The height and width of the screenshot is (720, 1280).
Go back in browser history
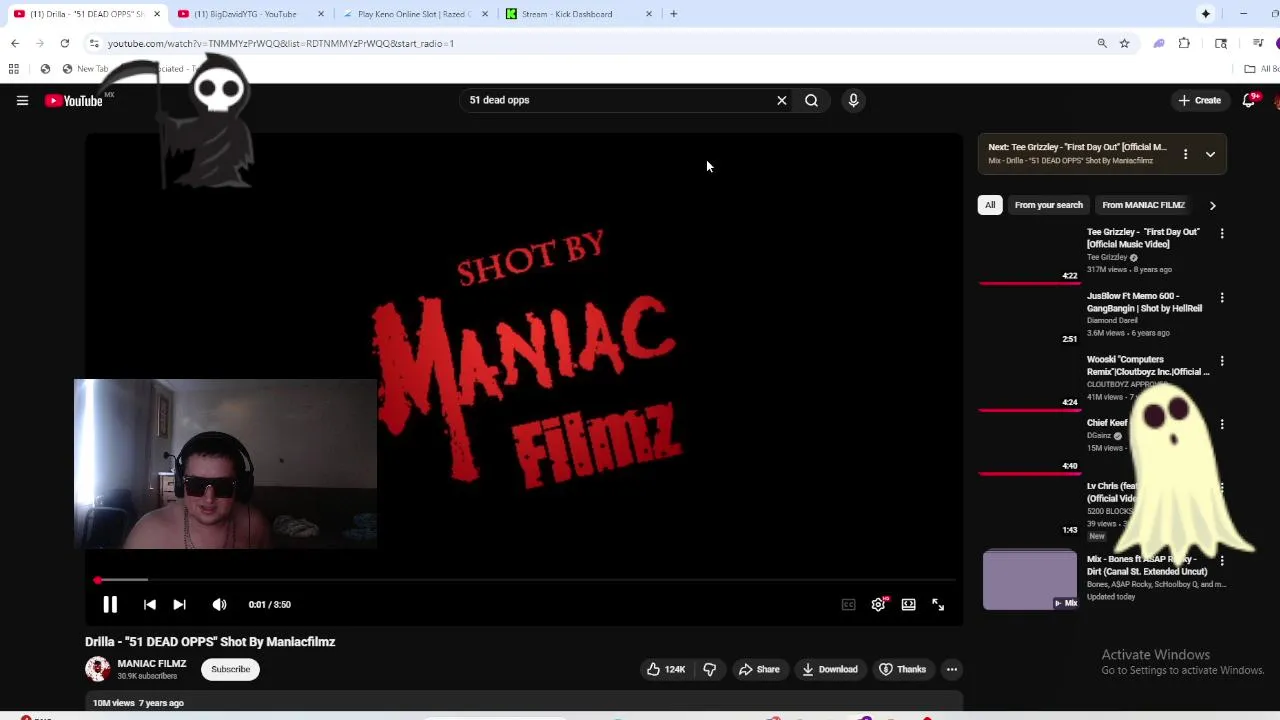pyautogui.click(x=15, y=43)
